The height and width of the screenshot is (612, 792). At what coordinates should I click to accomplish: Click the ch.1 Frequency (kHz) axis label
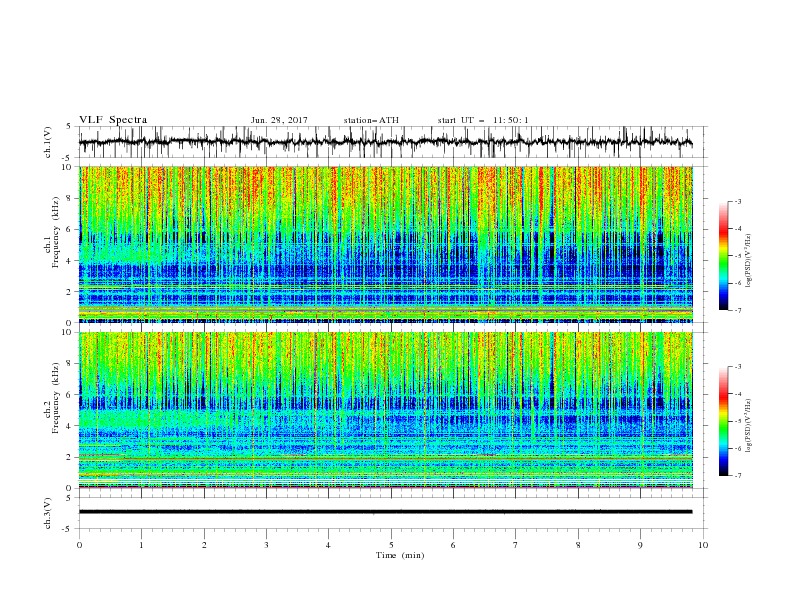tap(52, 231)
